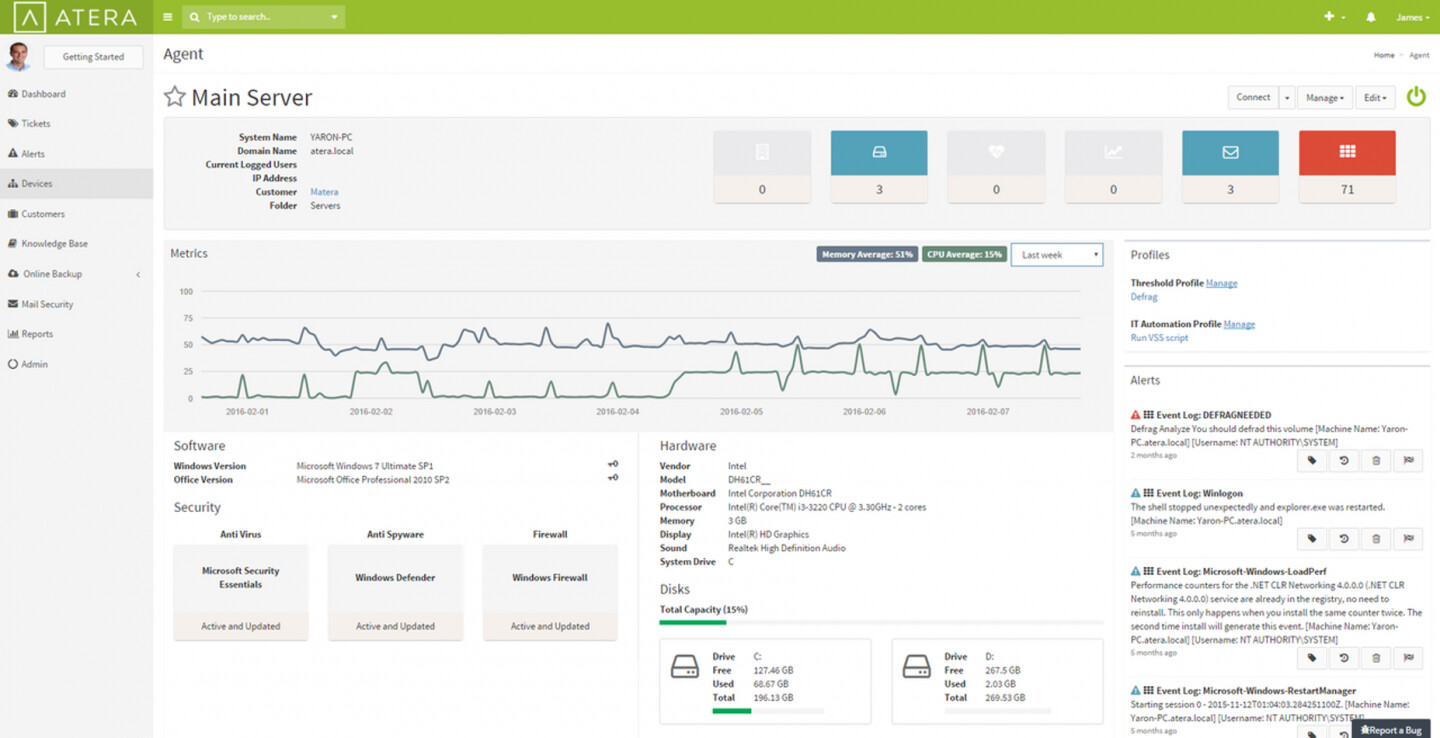
Task: Click the green power icon
Action: (x=1416, y=97)
